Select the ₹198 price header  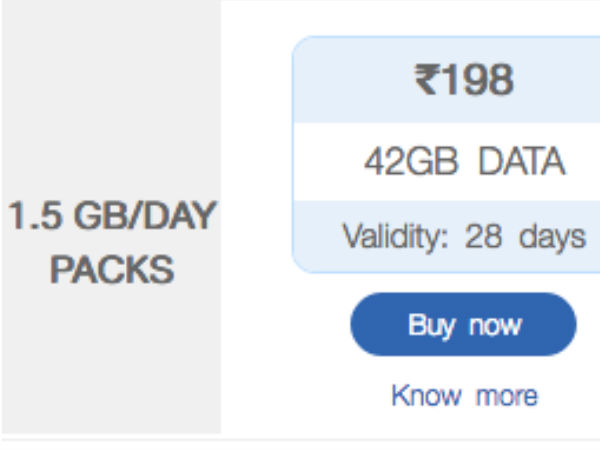point(463,81)
